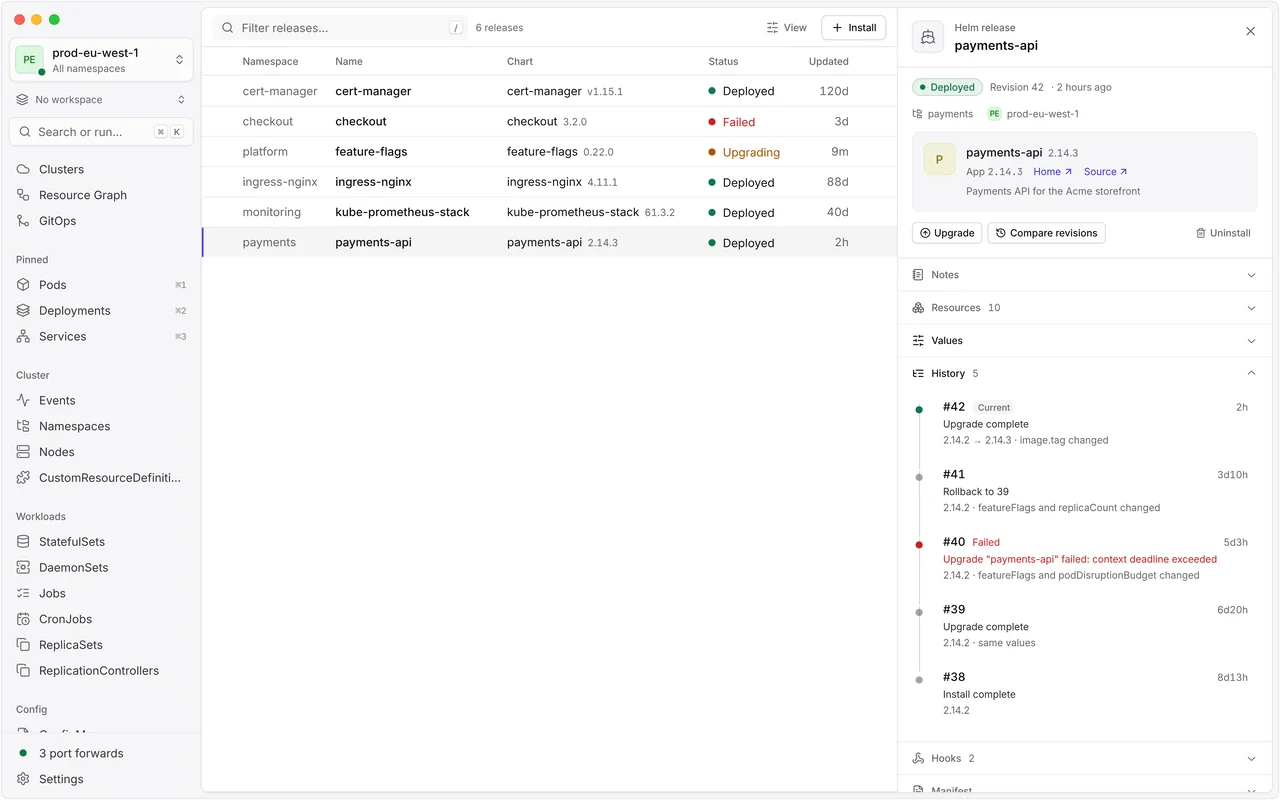Click the Deployments layers icon
The image size is (1280, 800).
pyautogui.click(x=23, y=311)
